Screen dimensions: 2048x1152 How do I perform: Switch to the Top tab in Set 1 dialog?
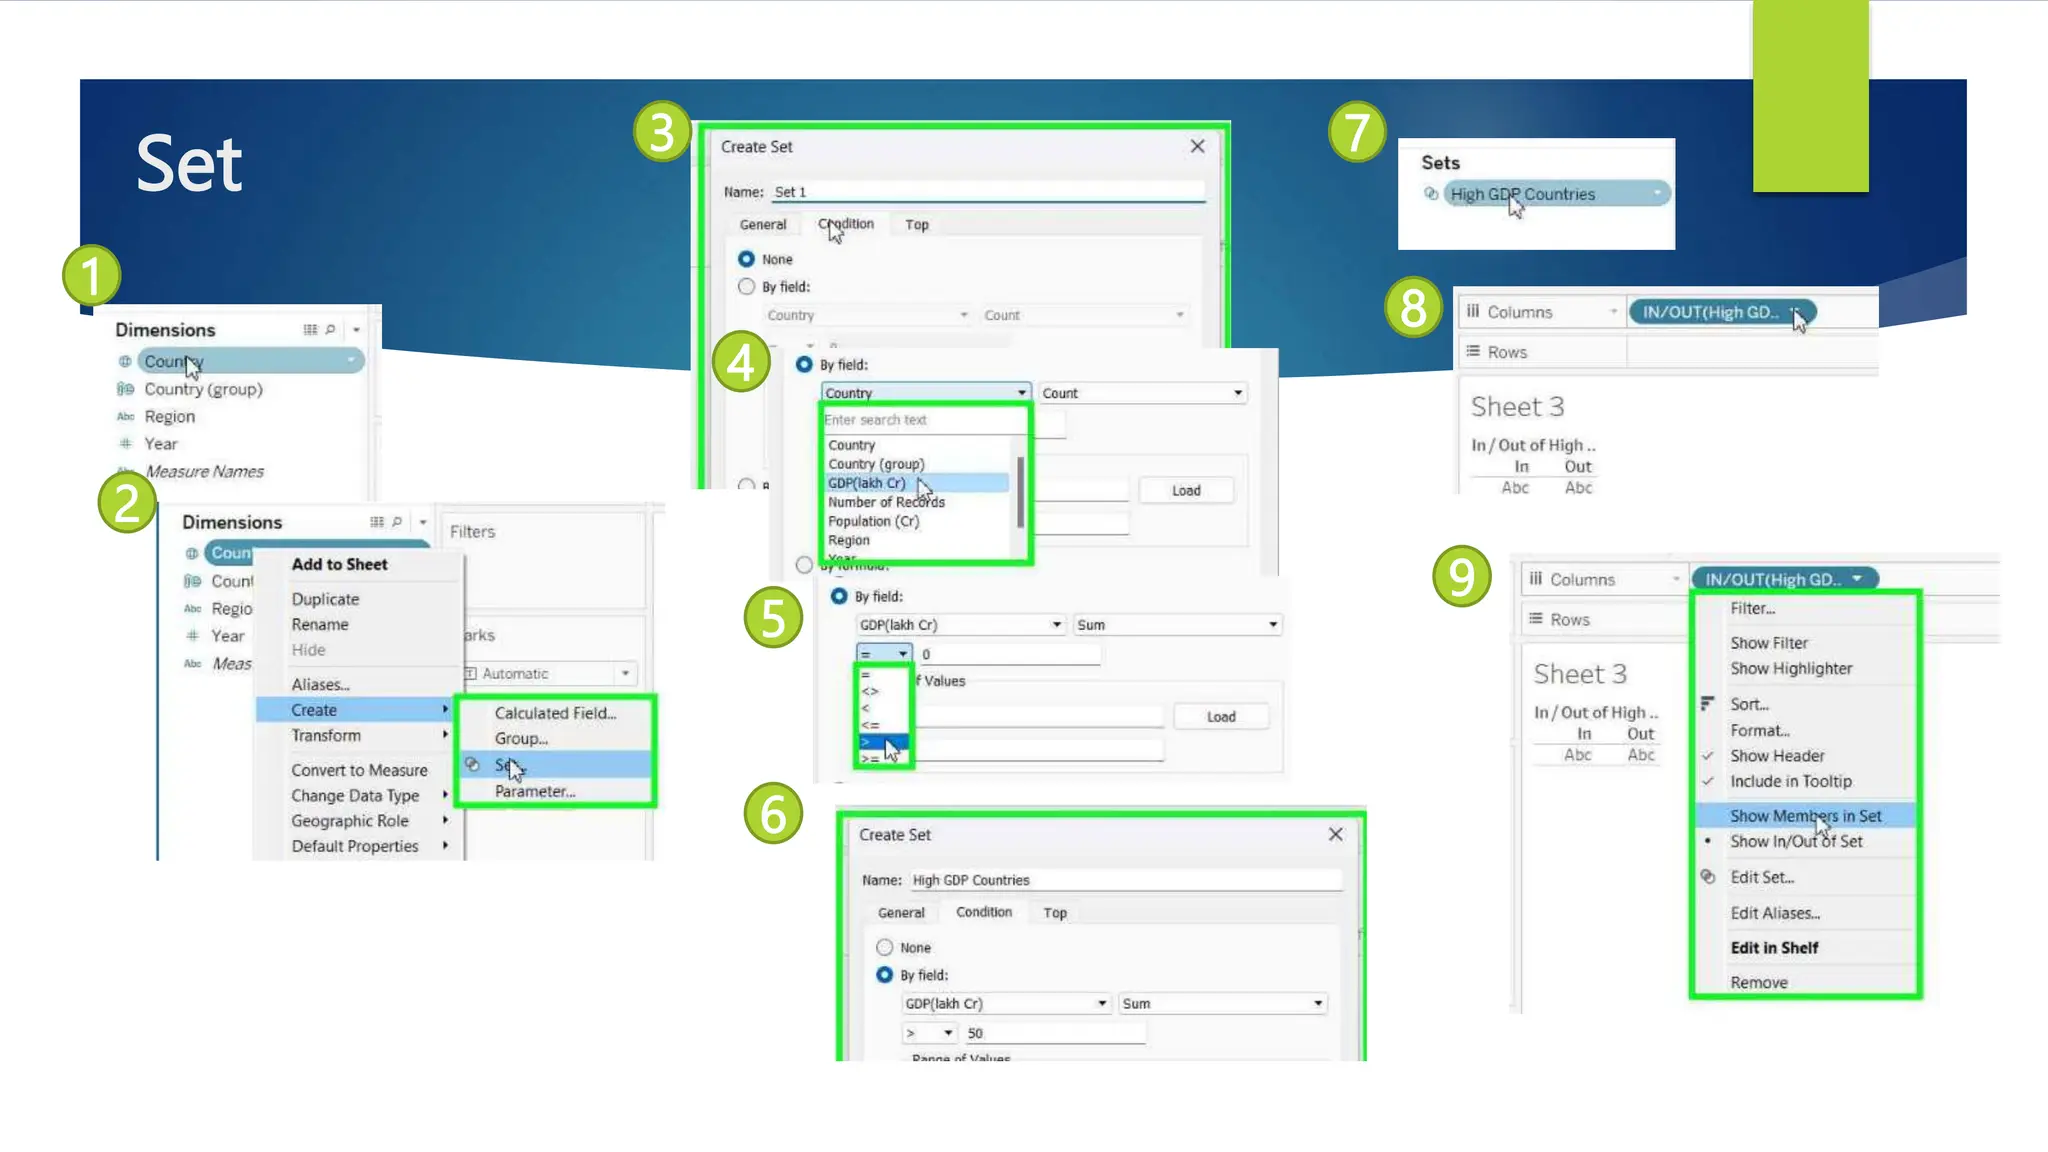point(917,225)
